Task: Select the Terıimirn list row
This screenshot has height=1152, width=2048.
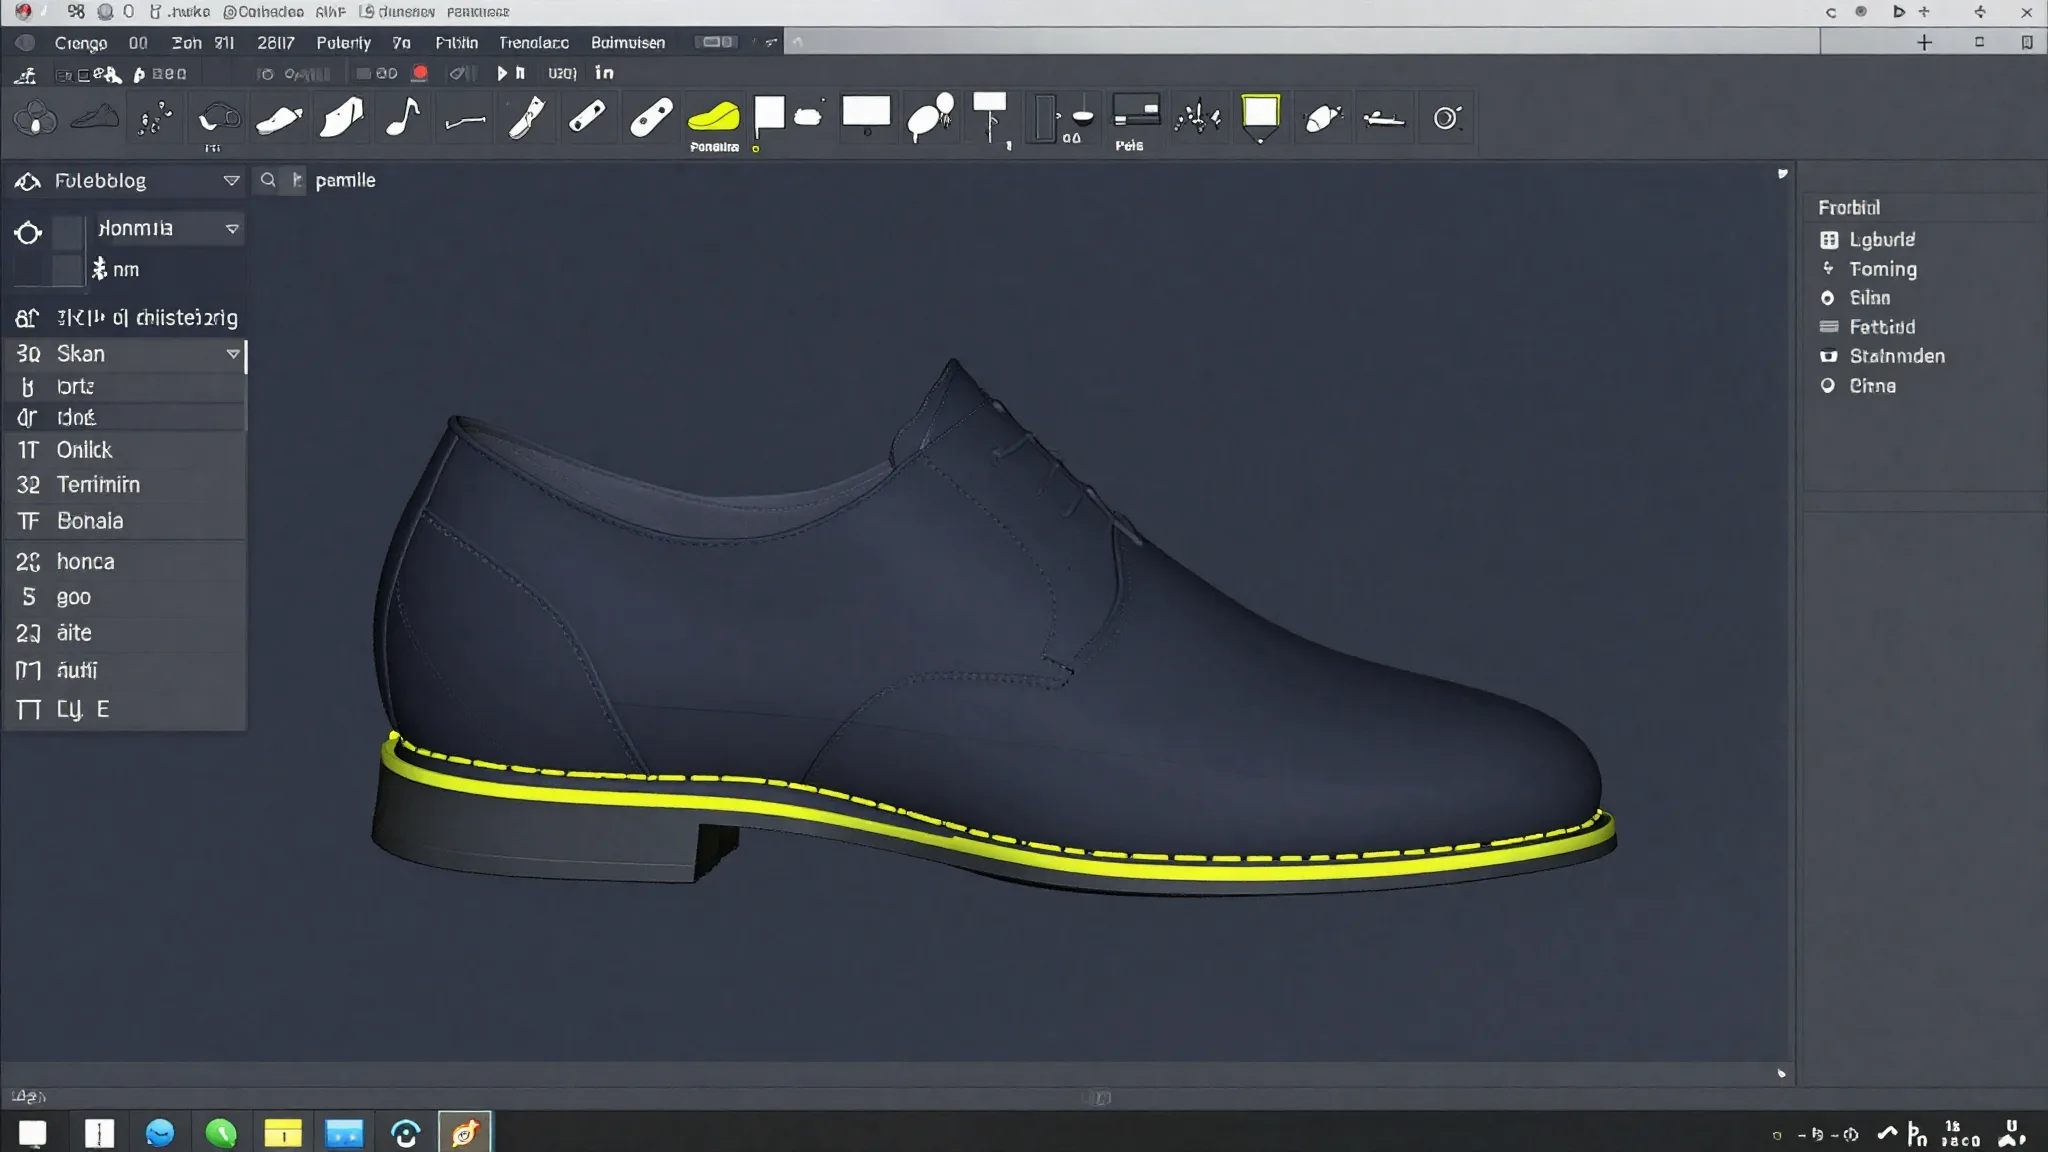Action: point(125,485)
